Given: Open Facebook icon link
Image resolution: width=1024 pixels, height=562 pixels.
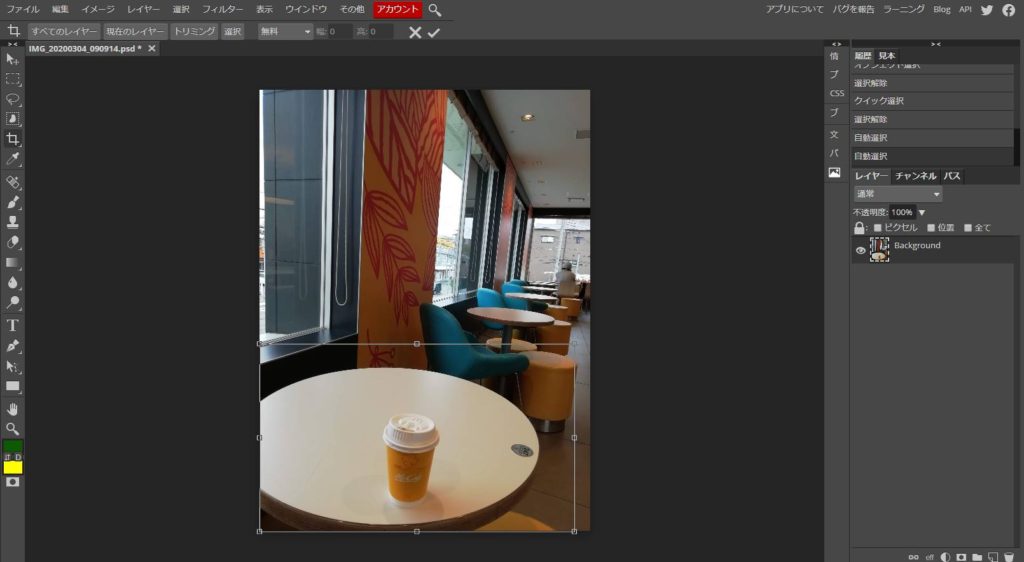Looking at the screenshot, I should point(1009,10).
